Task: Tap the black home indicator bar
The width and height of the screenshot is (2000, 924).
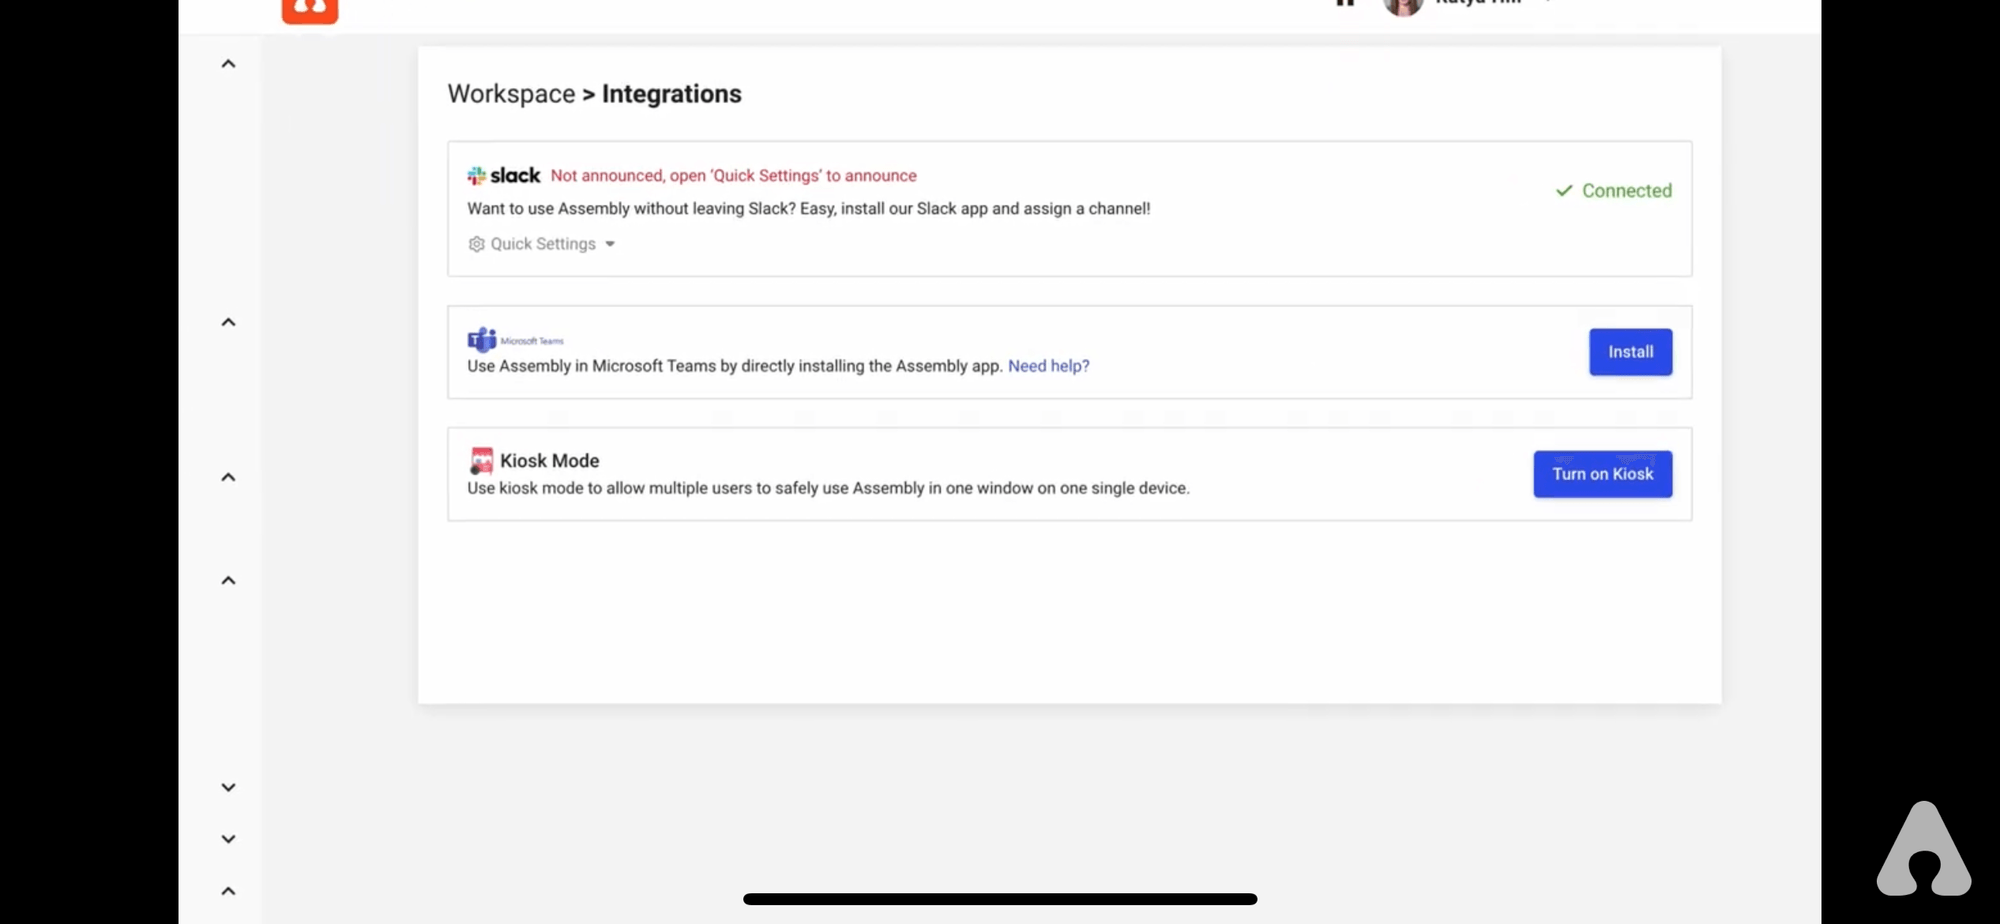Action: click(x=1000, y=899)
